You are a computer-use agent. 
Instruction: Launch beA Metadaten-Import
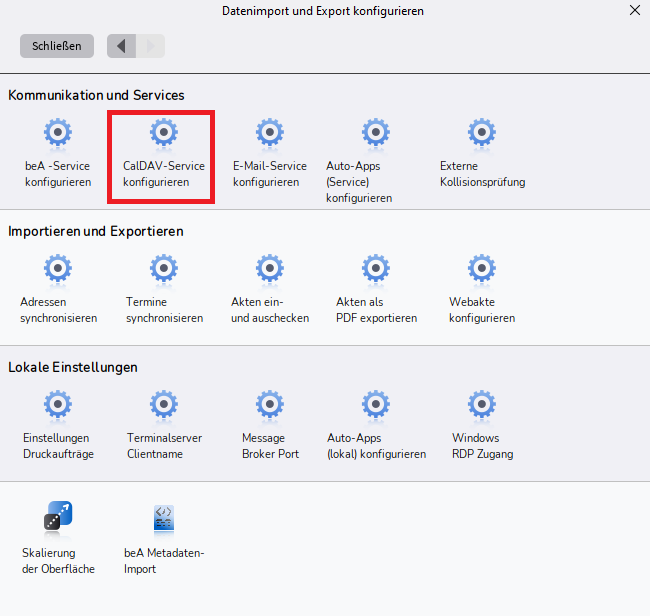click(x=164, y=538)
